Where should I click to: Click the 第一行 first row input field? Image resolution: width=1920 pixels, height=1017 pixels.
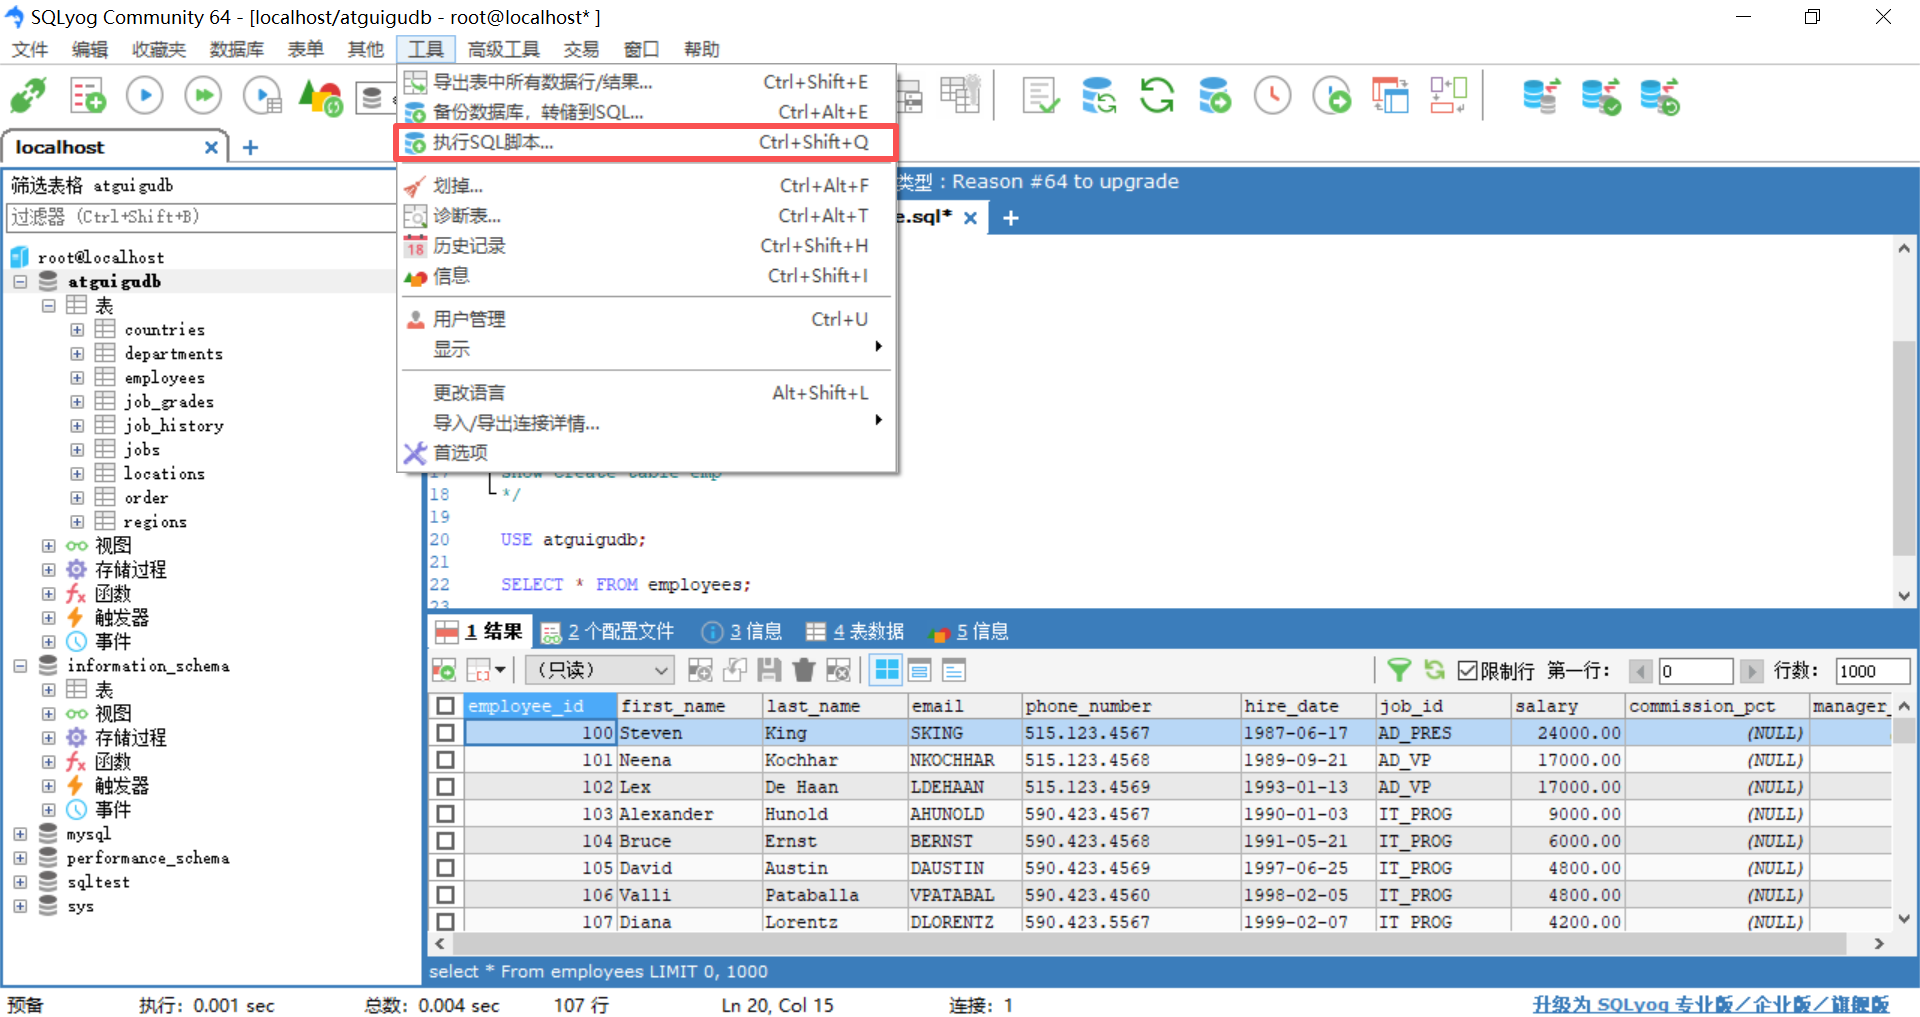point(1695,671)
